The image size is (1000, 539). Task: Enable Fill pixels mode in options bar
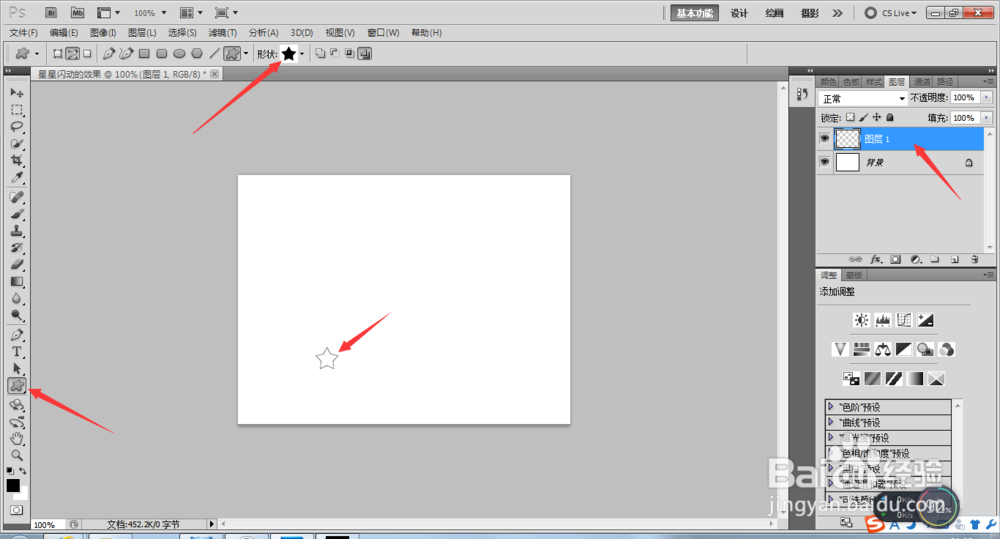(x=87, y=54)
